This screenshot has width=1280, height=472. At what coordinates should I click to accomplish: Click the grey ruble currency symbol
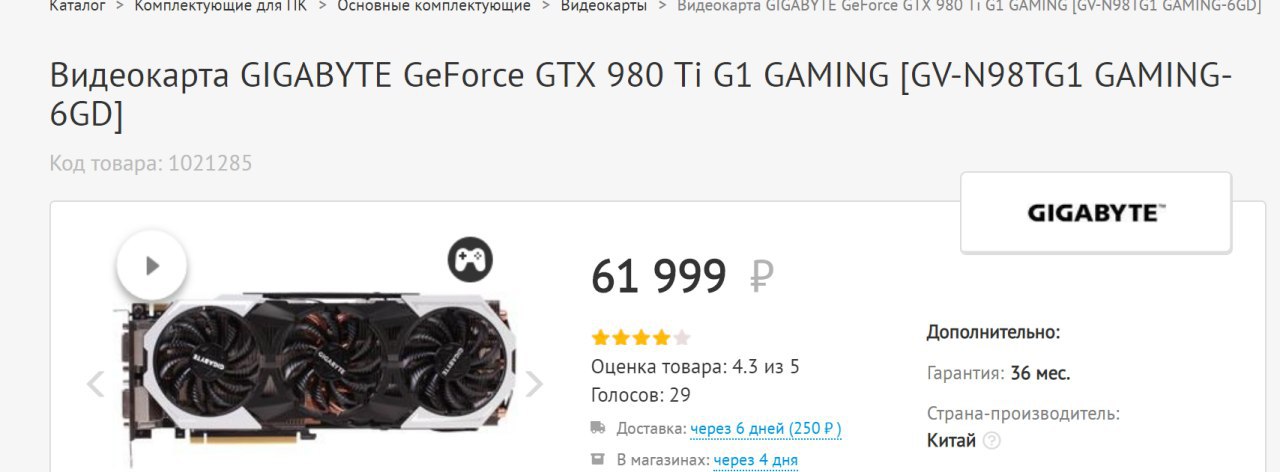[762, 276]
